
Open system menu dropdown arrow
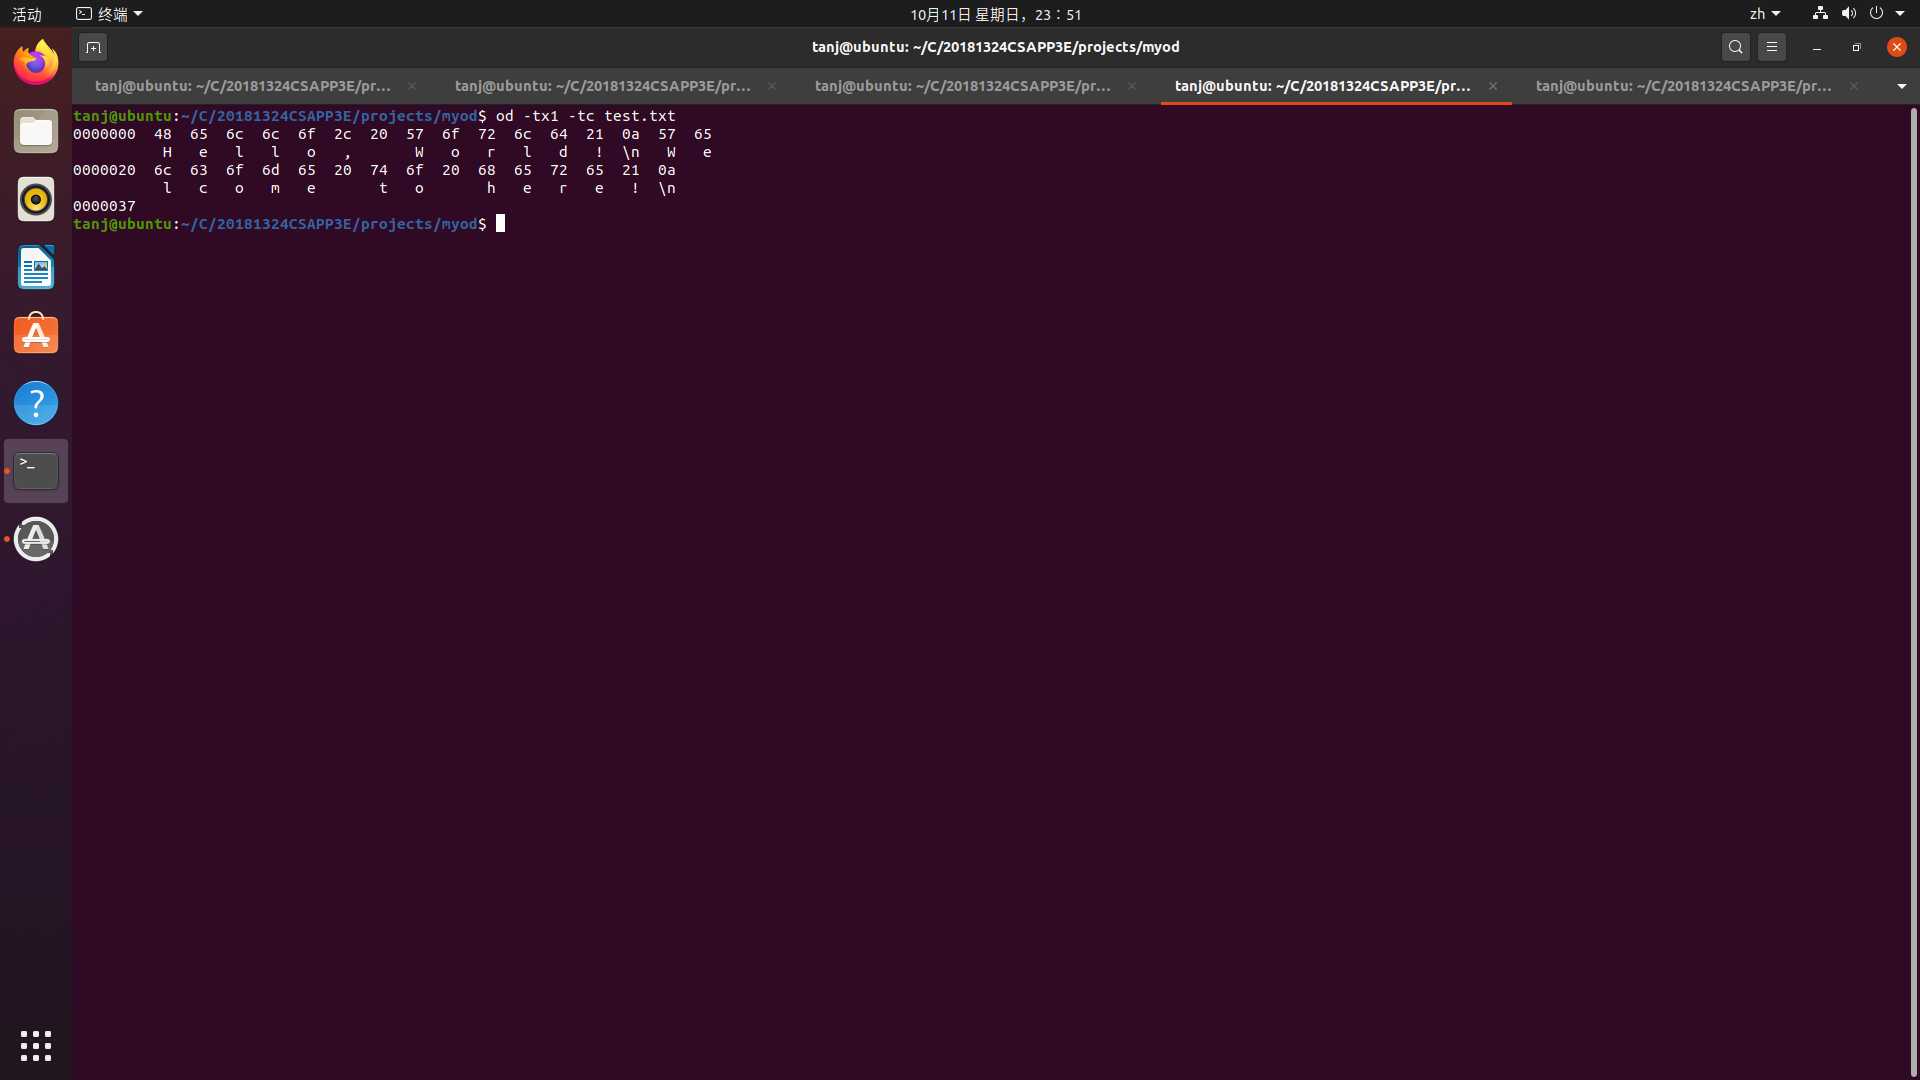1900,14
